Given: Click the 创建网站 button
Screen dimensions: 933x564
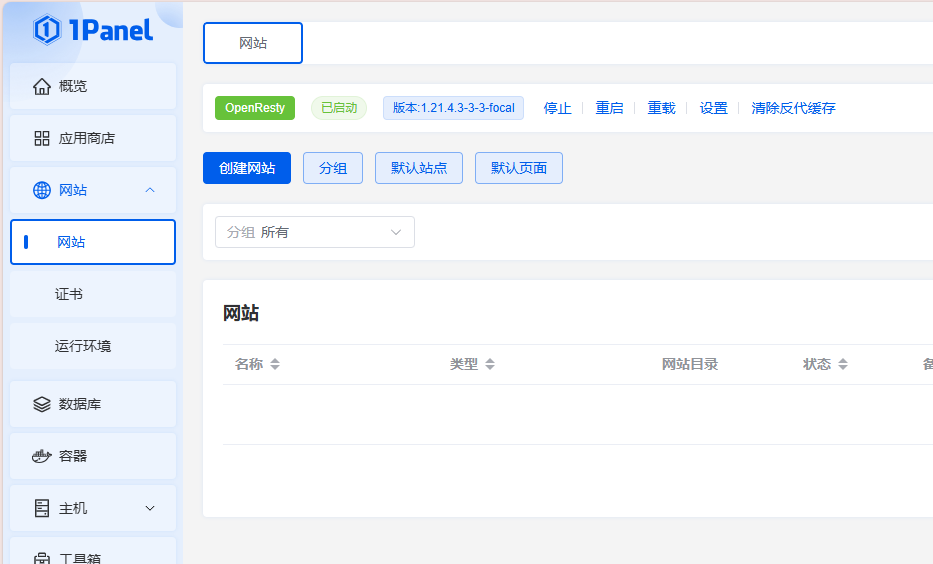Looking at the screenshot, I should [x=247, y=168].
